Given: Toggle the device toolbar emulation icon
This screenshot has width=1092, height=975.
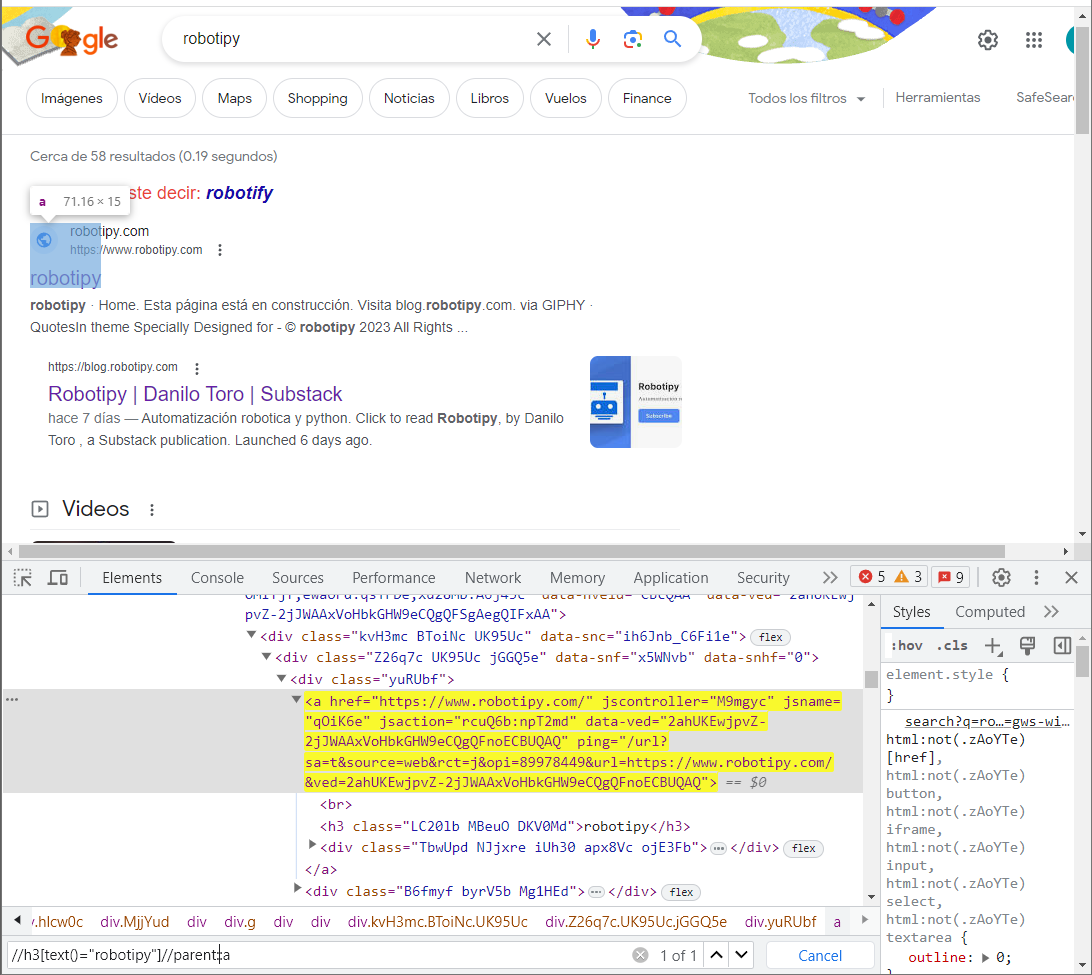Looking at the screenshot, I should pyautogui.click(x=57, y=577).
